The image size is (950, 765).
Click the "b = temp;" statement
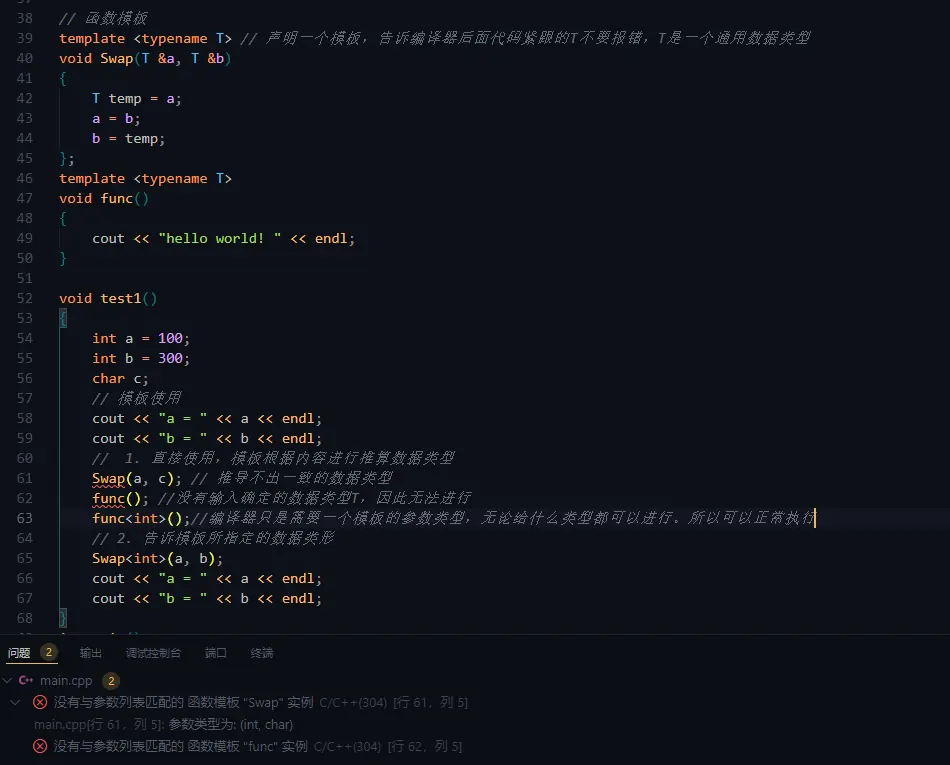(x=128, y=139)
